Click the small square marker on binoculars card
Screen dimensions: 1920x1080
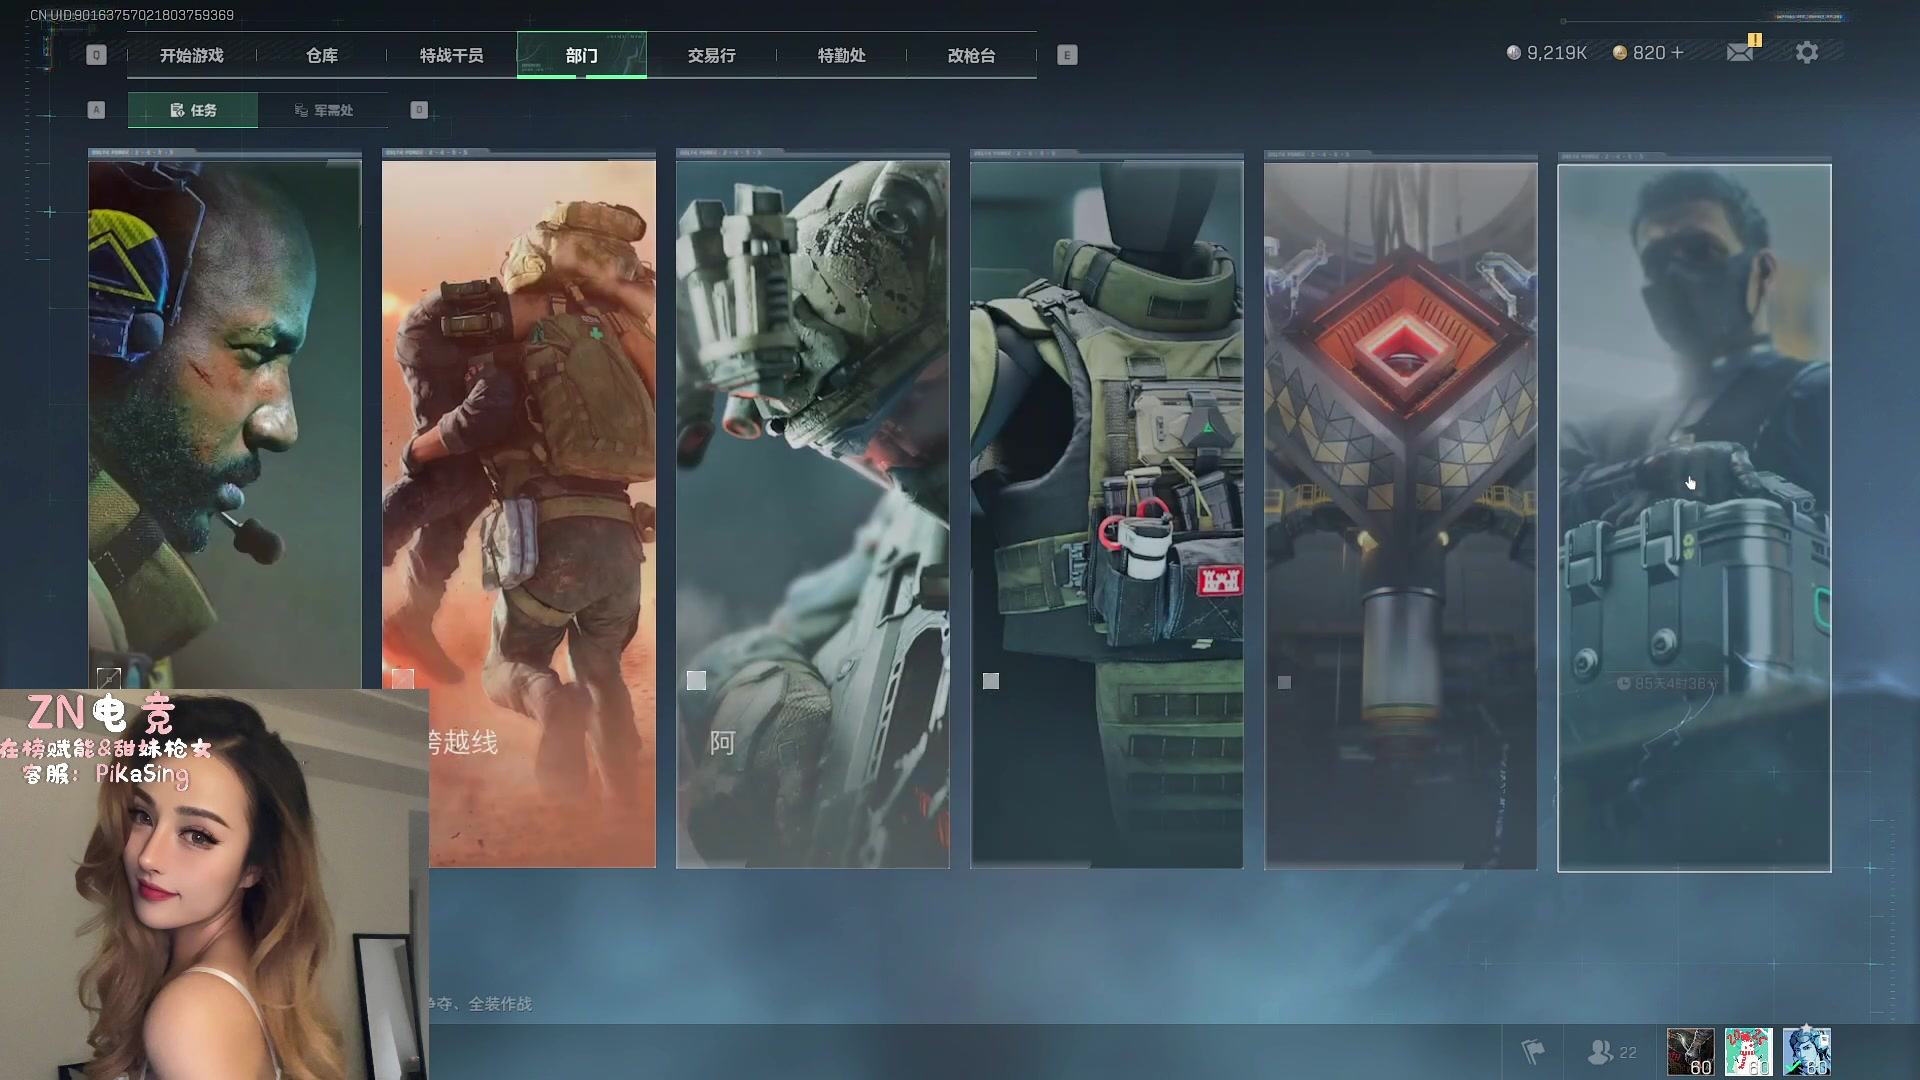click(696, 681)
